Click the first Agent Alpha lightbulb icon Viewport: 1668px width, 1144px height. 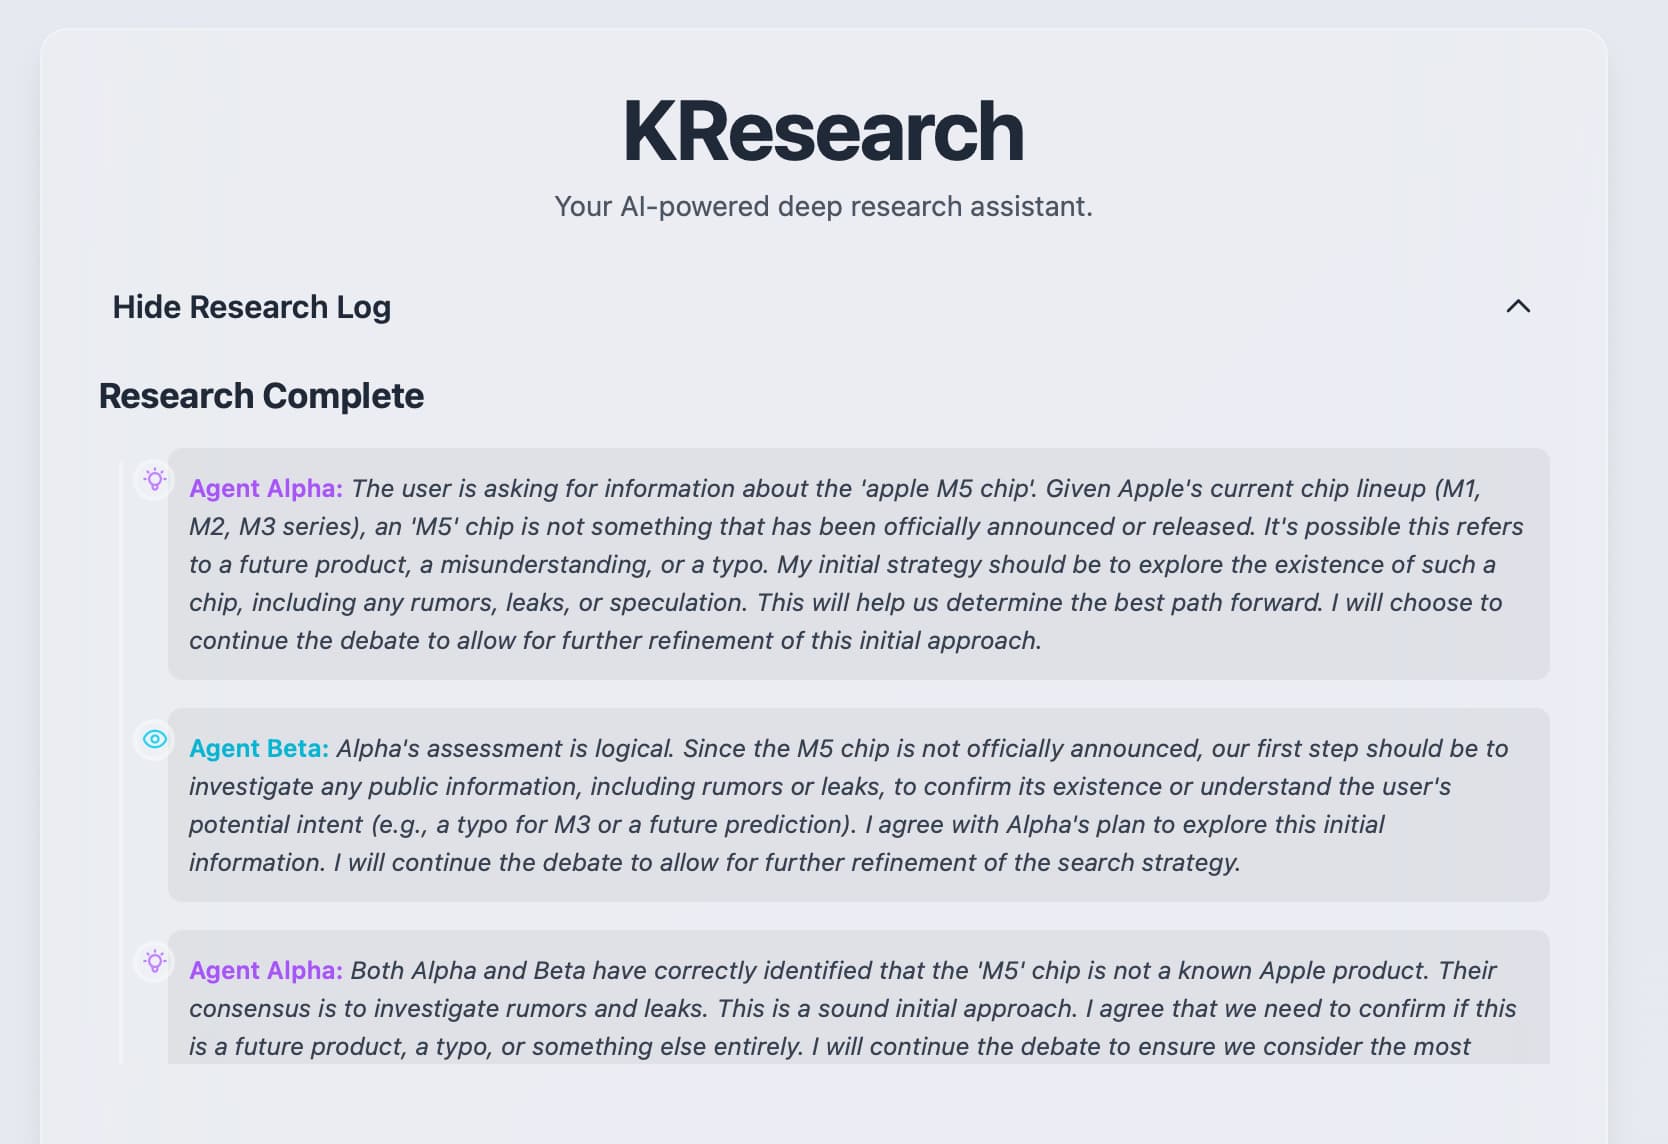pyautogui.click(x=154, y=479)
